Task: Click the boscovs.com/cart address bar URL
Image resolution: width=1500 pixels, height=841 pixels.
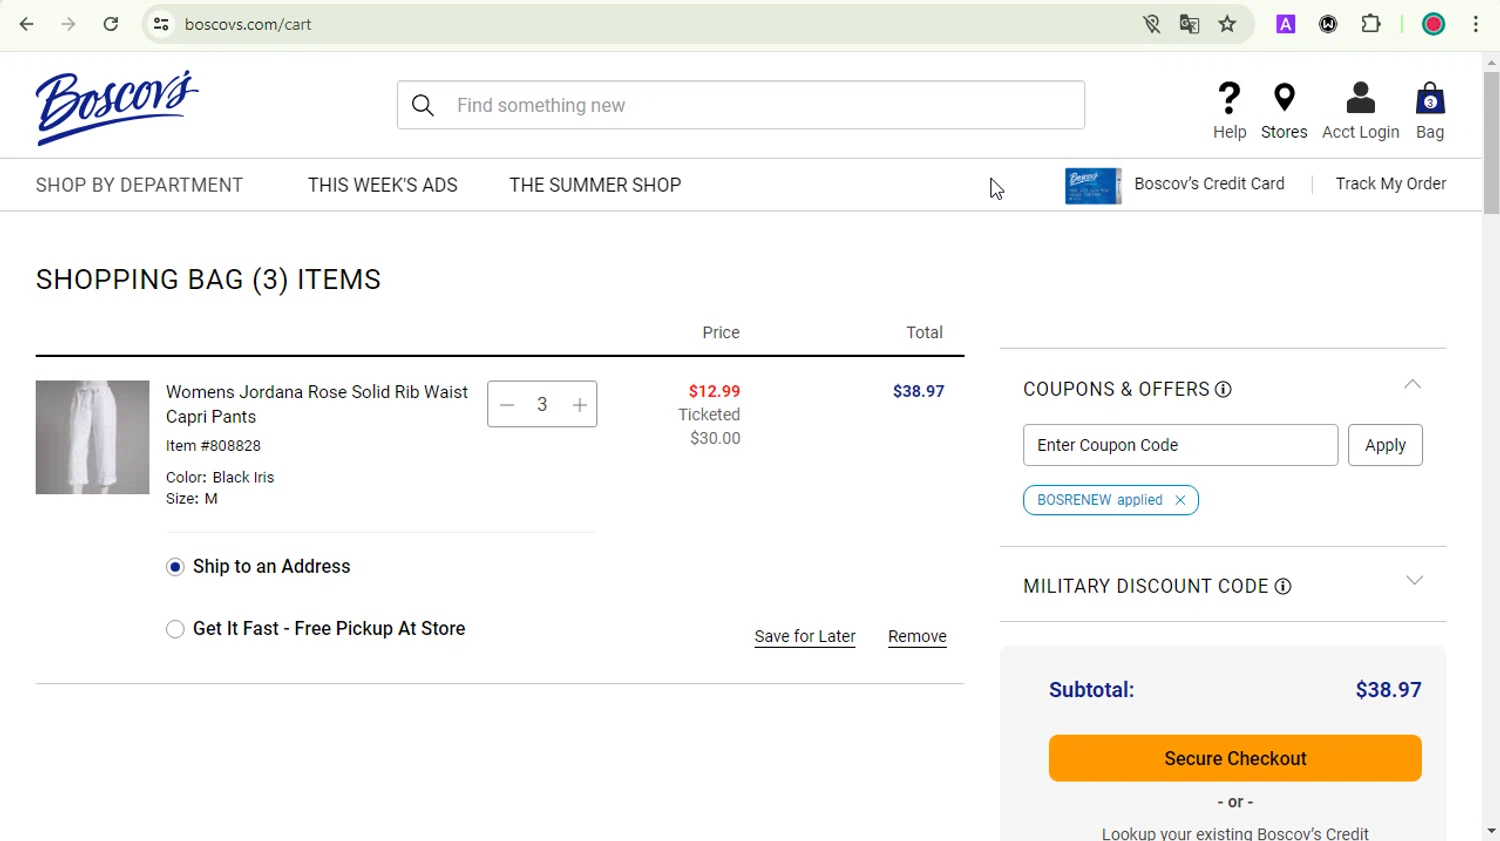Action: tap(248, 24)
